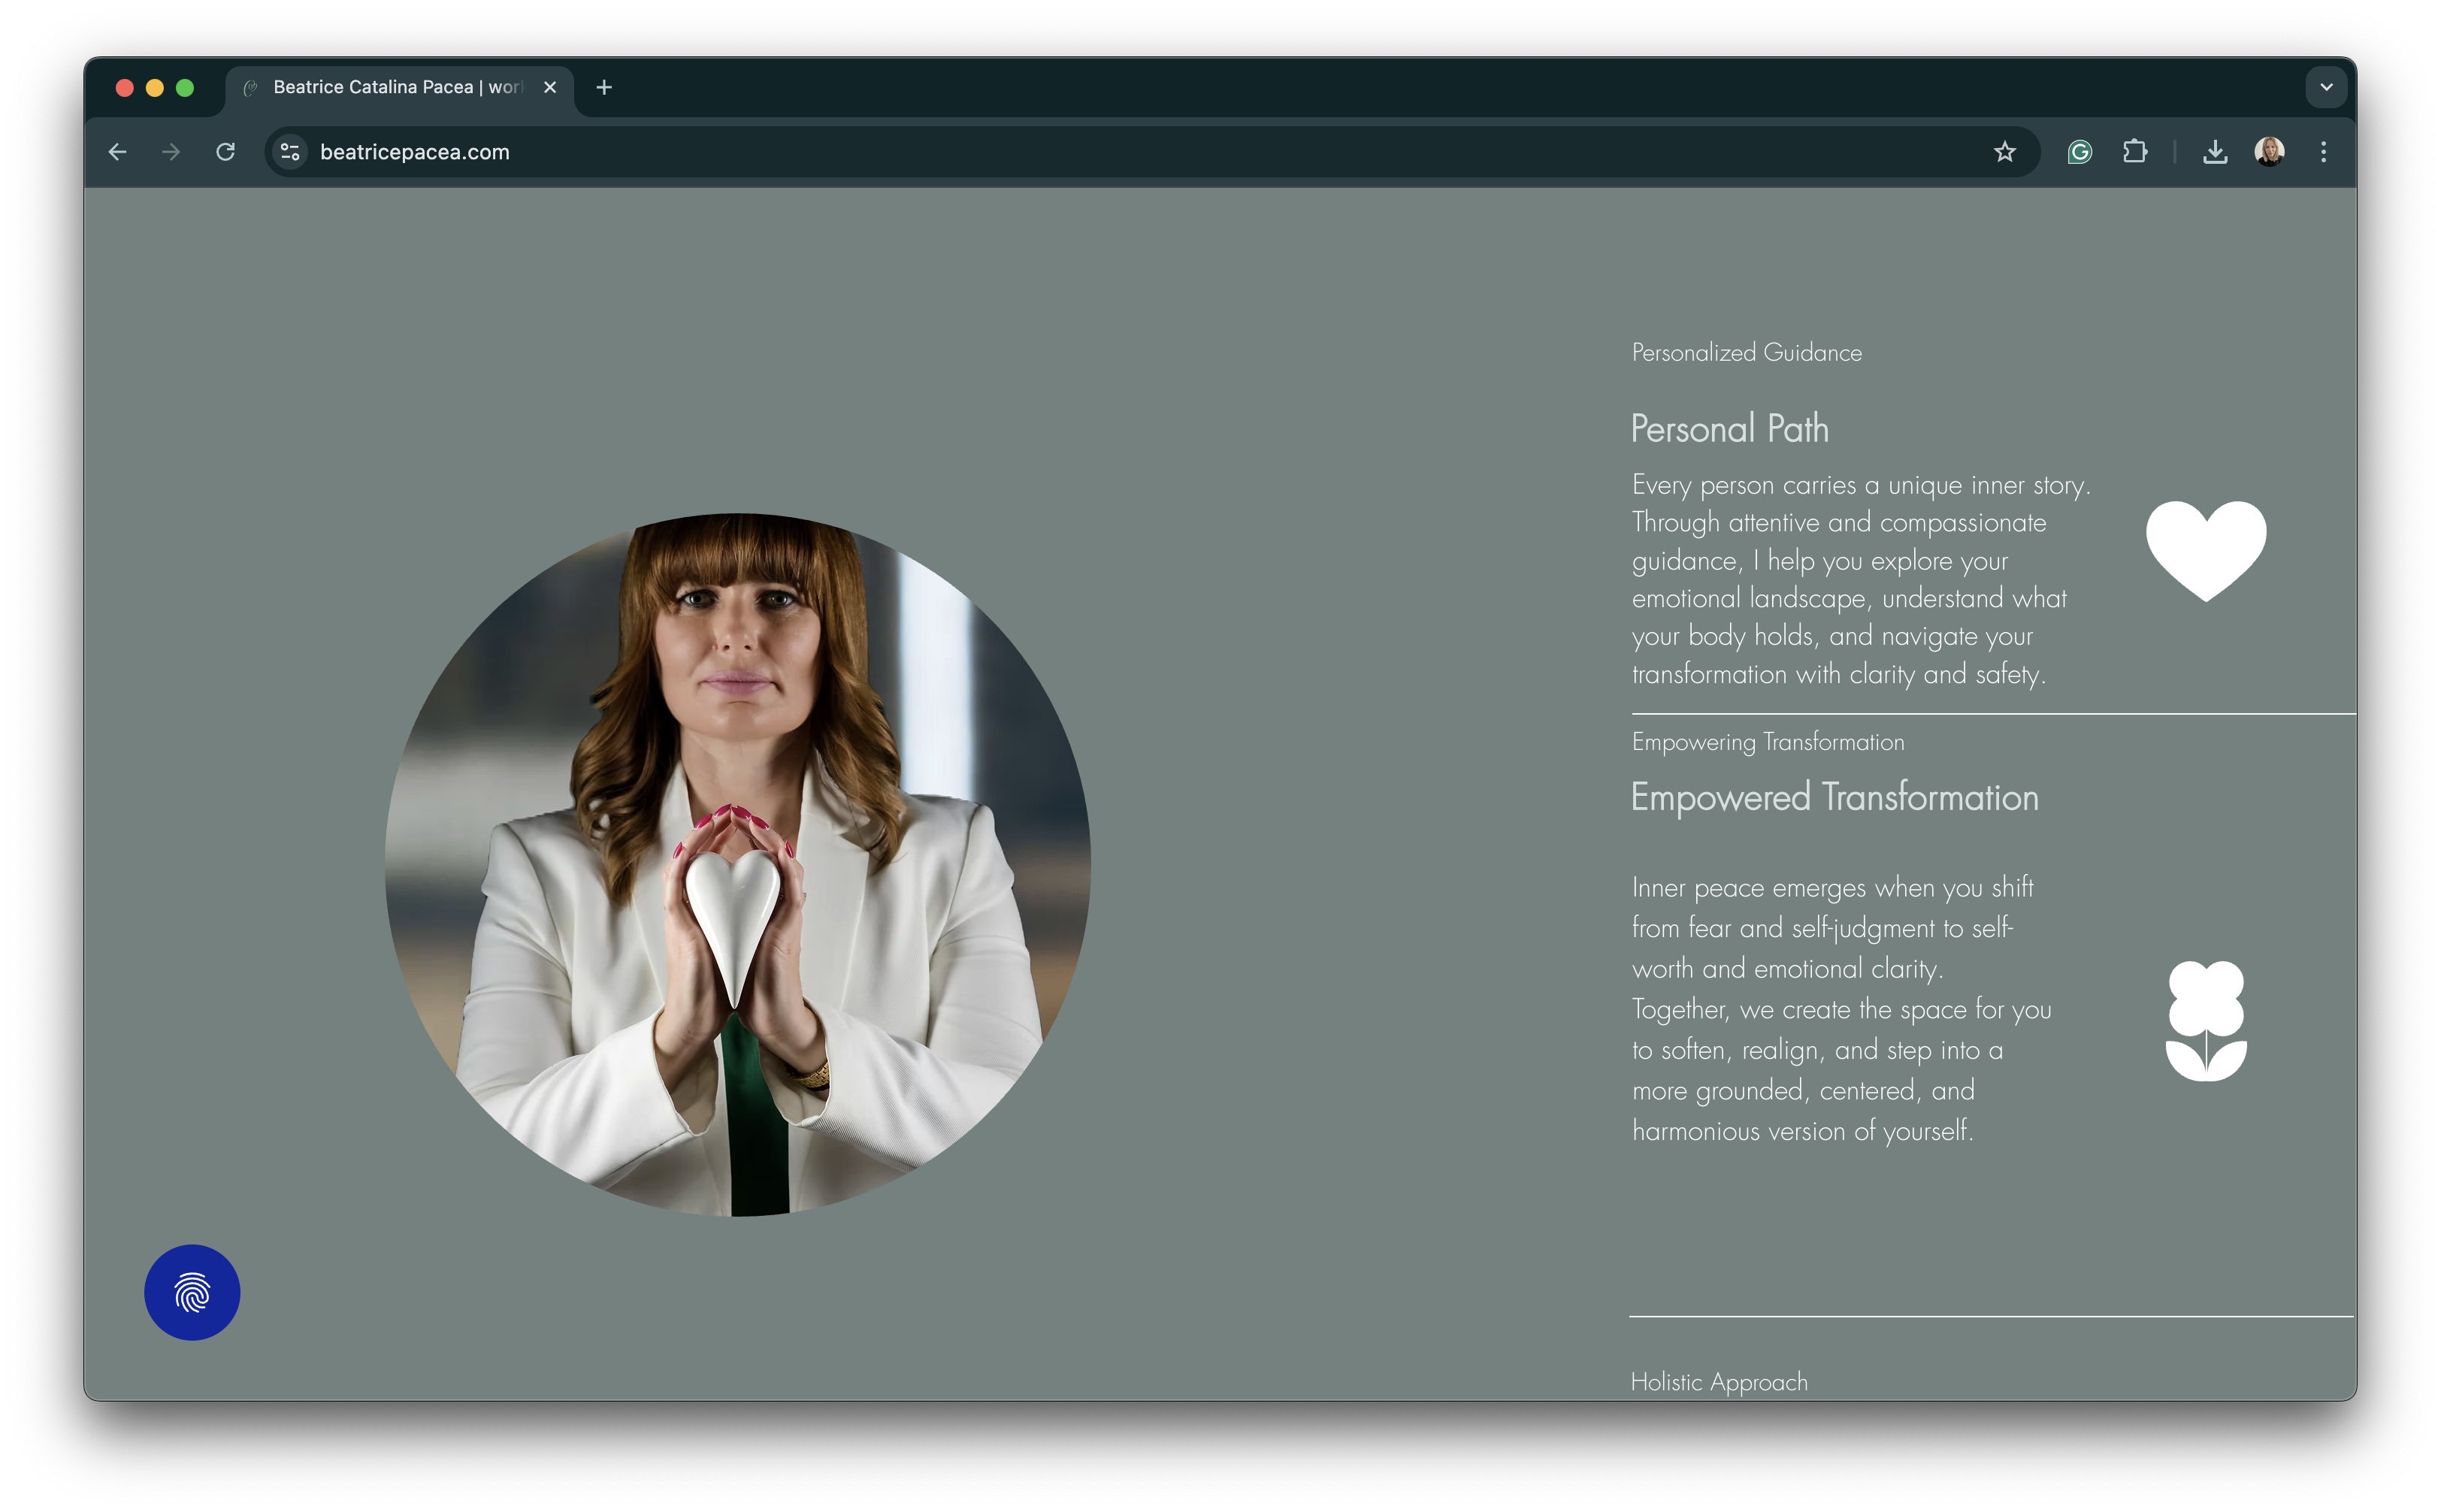Click the Empowered Transformation heading
The height and width of the screenshot is (1512, 2441).
coord(1834,798)
